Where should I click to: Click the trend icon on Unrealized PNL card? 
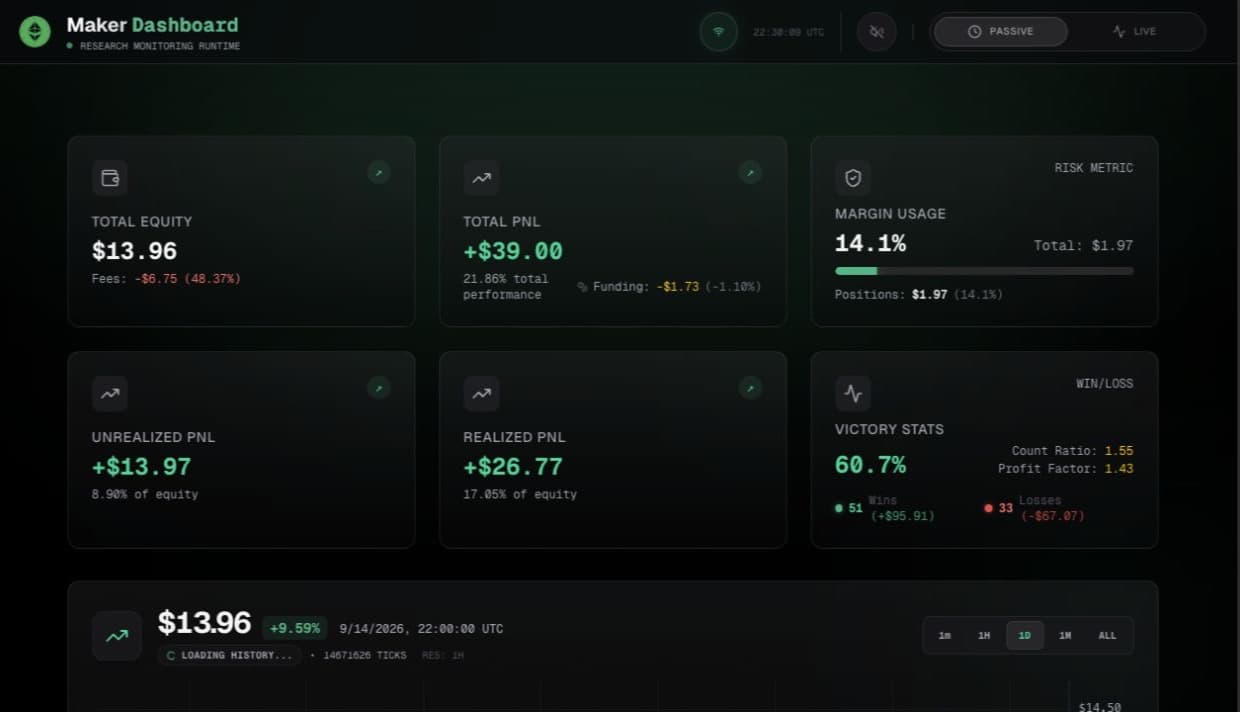110,394
